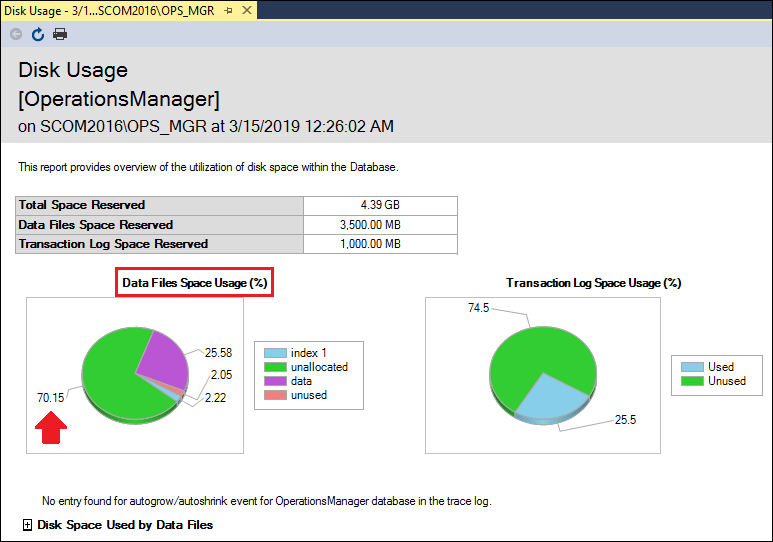Click the Transaction Log Space Usage (%) title
Screen dimensions: 773x542
594,283
